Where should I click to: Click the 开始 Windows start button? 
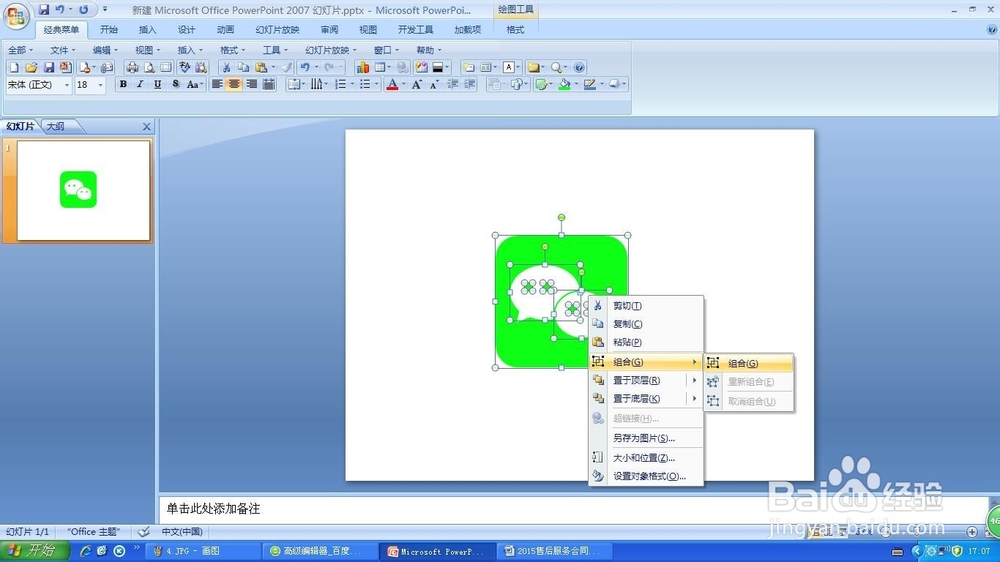tap(32, 551)
